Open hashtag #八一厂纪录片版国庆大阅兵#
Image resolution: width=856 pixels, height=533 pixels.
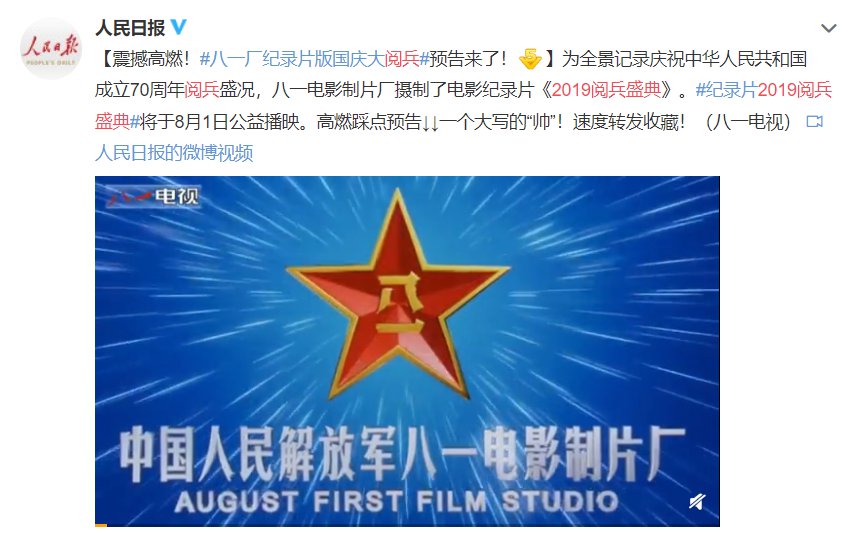point(314,58)
